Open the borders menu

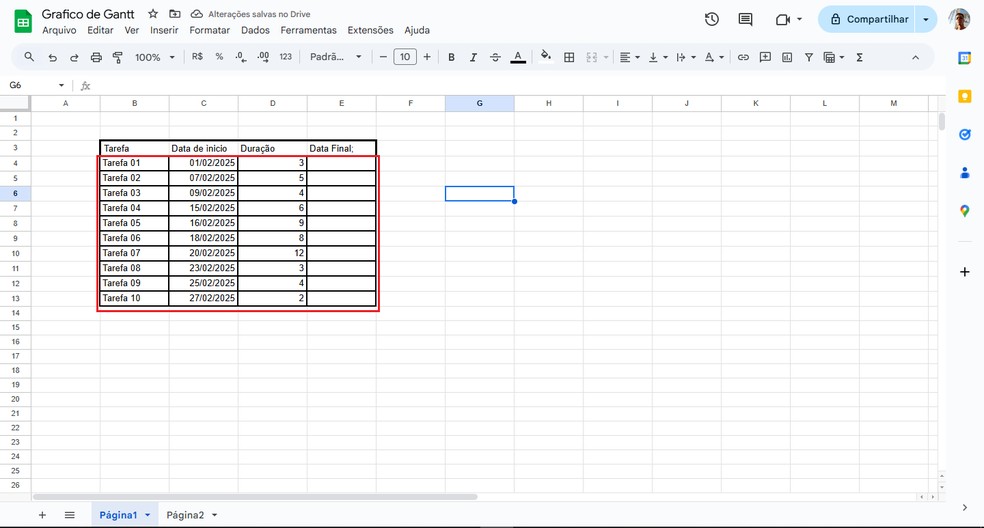569,57
